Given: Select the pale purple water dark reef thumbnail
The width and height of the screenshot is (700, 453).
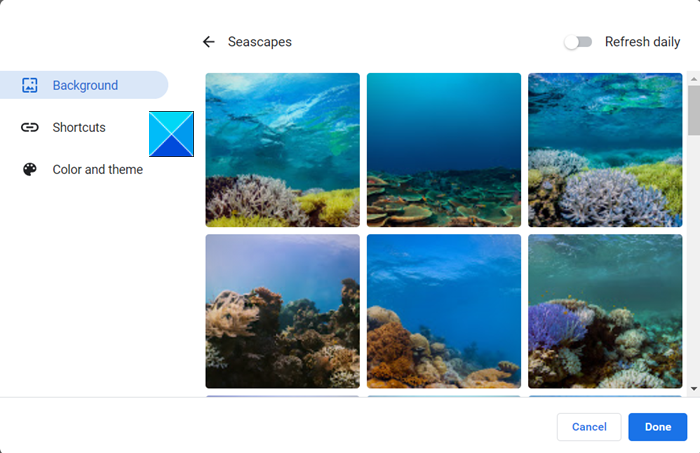Looking at the screenshot, I should pyautogui.click(x=283, y=311).
